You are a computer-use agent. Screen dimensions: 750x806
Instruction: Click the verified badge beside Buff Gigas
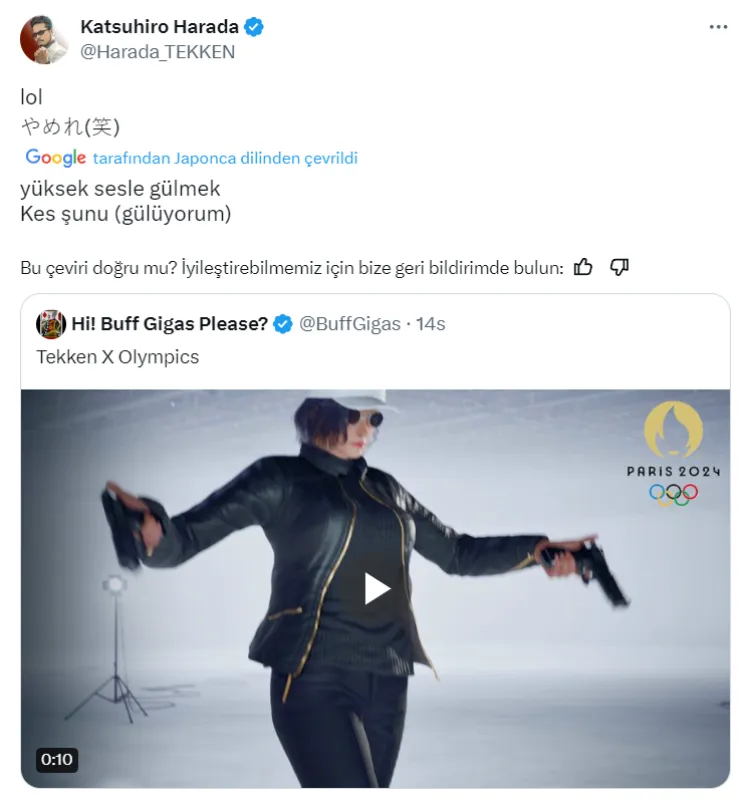click(x=284, y=323)
